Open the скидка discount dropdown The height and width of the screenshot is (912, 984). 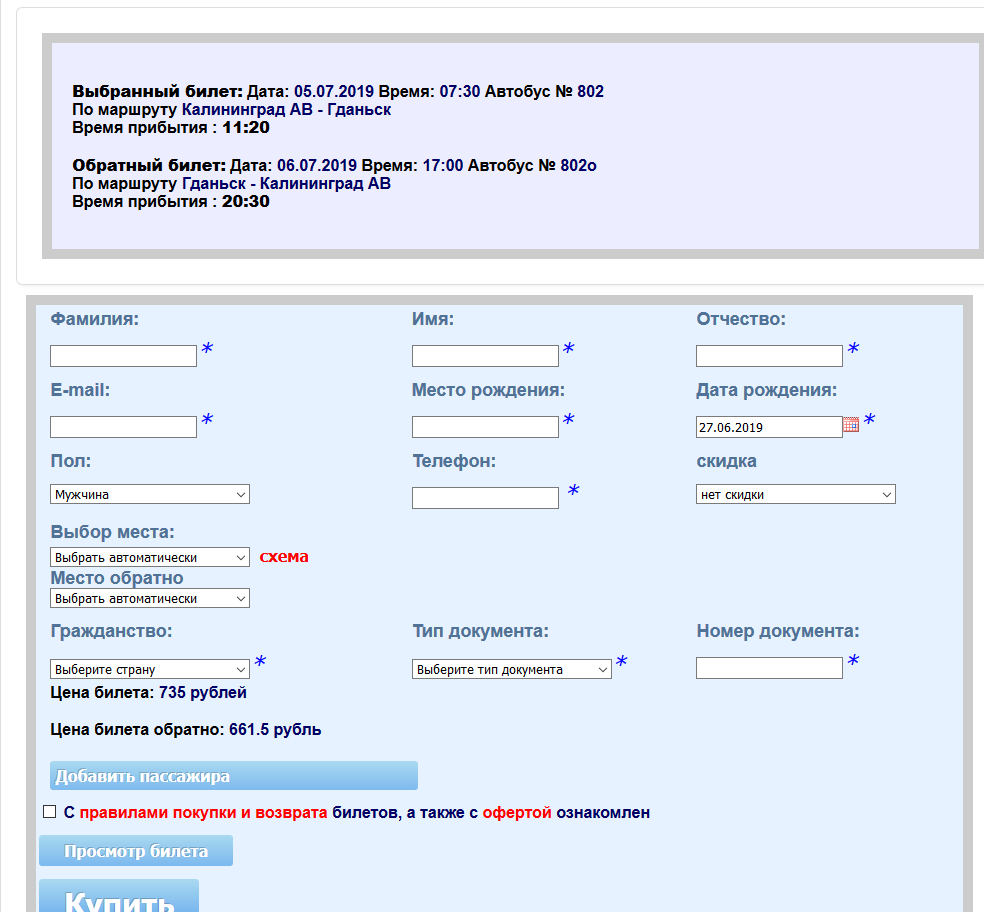795,494
